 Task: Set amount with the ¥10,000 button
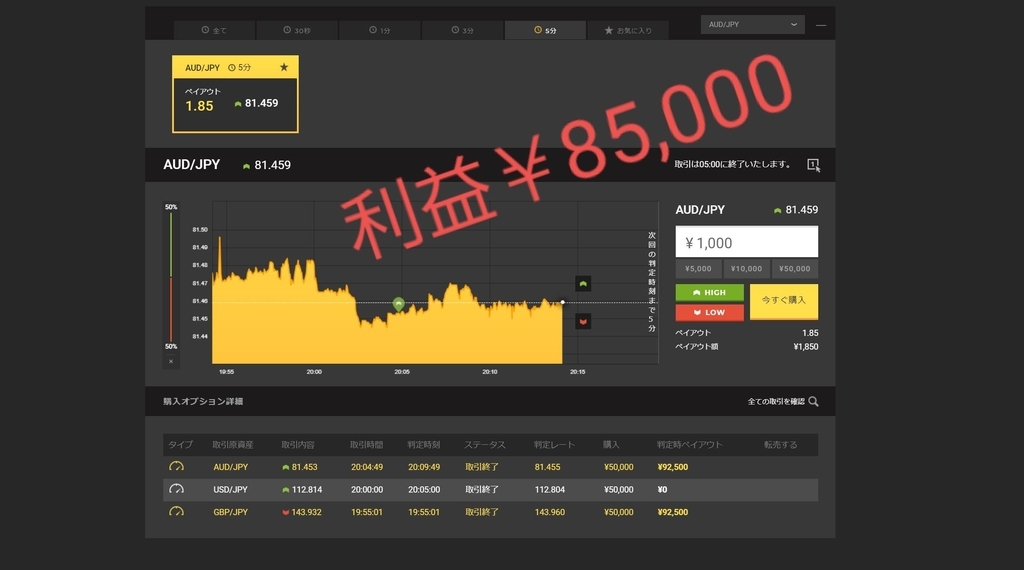tap(746, 268)
